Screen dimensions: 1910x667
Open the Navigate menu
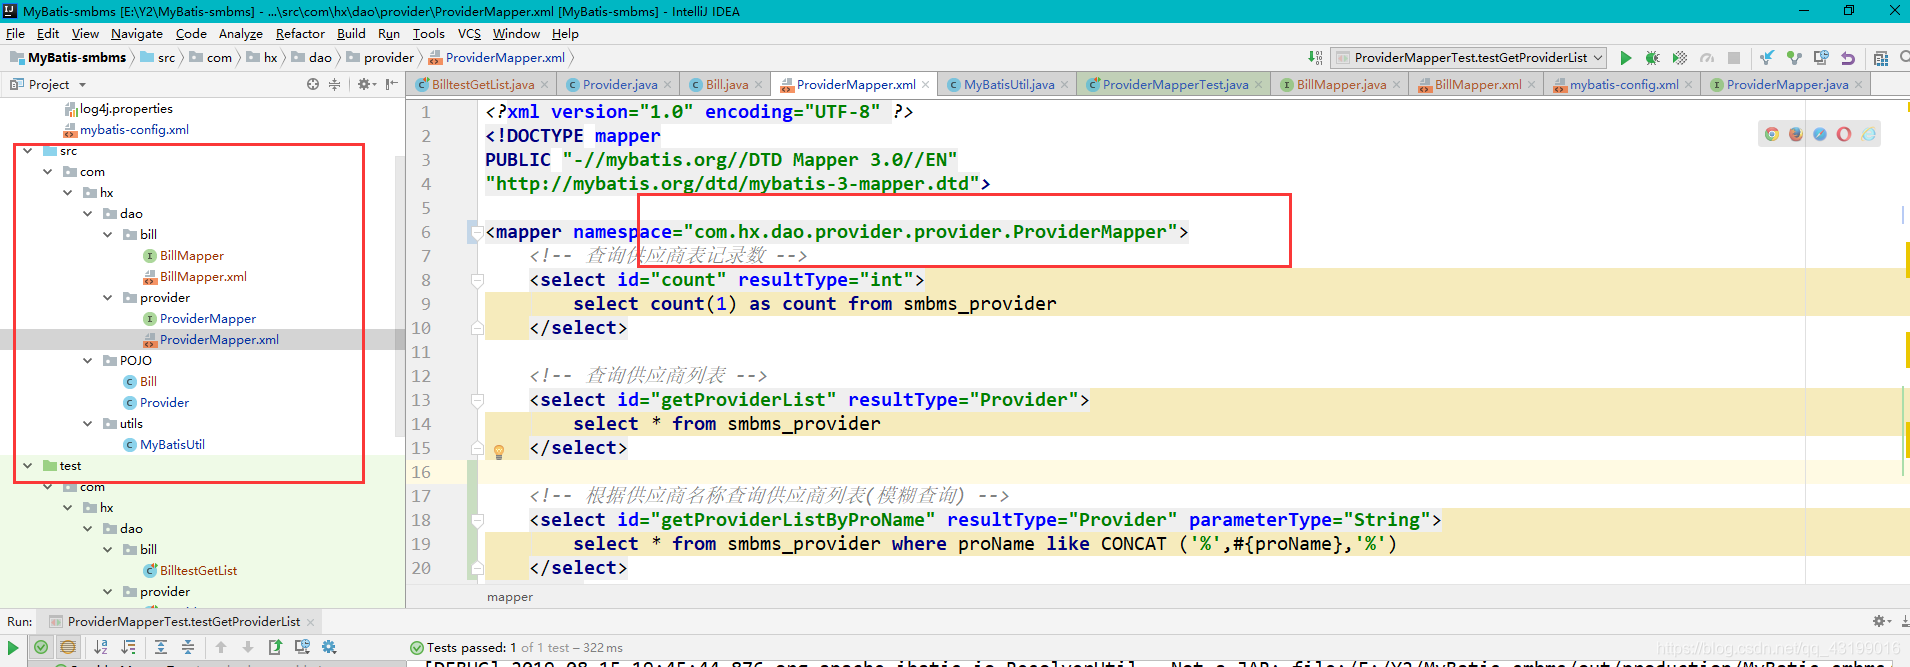pos(137,34)
